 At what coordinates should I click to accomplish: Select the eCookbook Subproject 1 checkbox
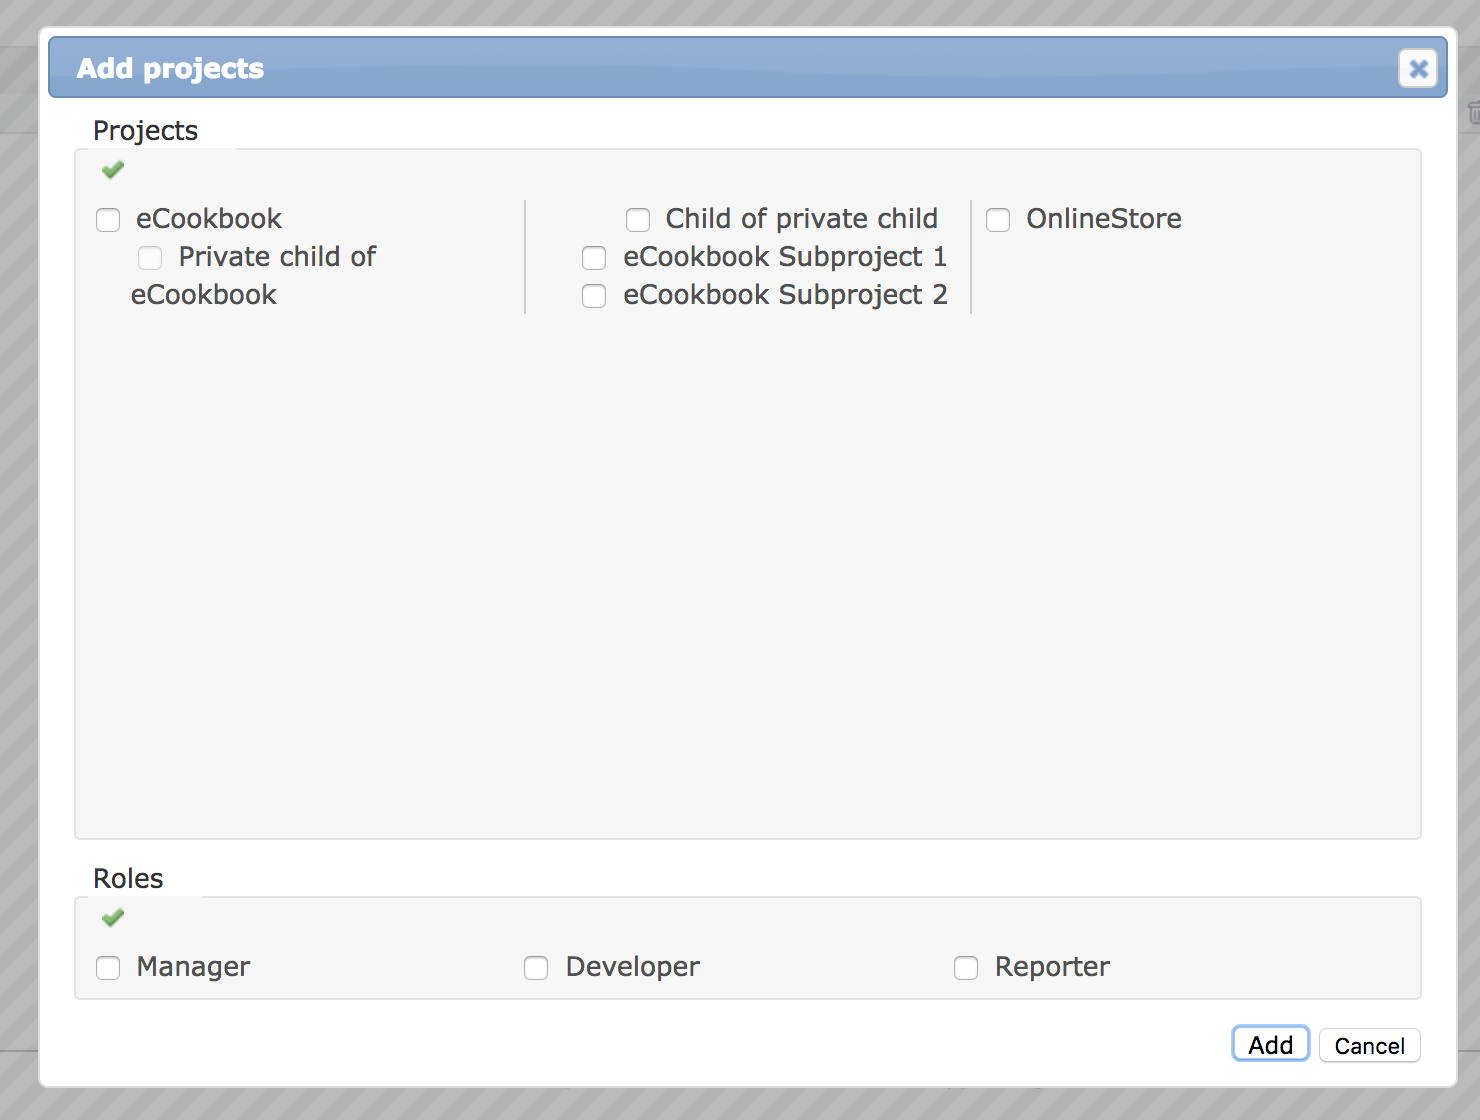[594, 257]
